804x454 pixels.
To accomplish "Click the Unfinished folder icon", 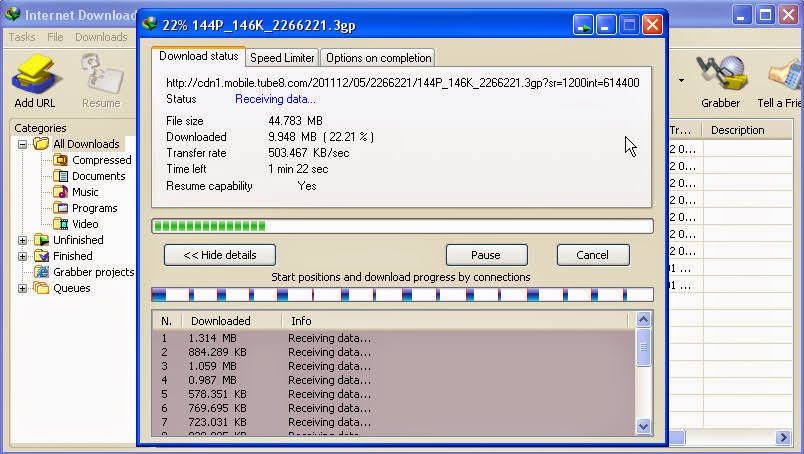I will (41, 240).
